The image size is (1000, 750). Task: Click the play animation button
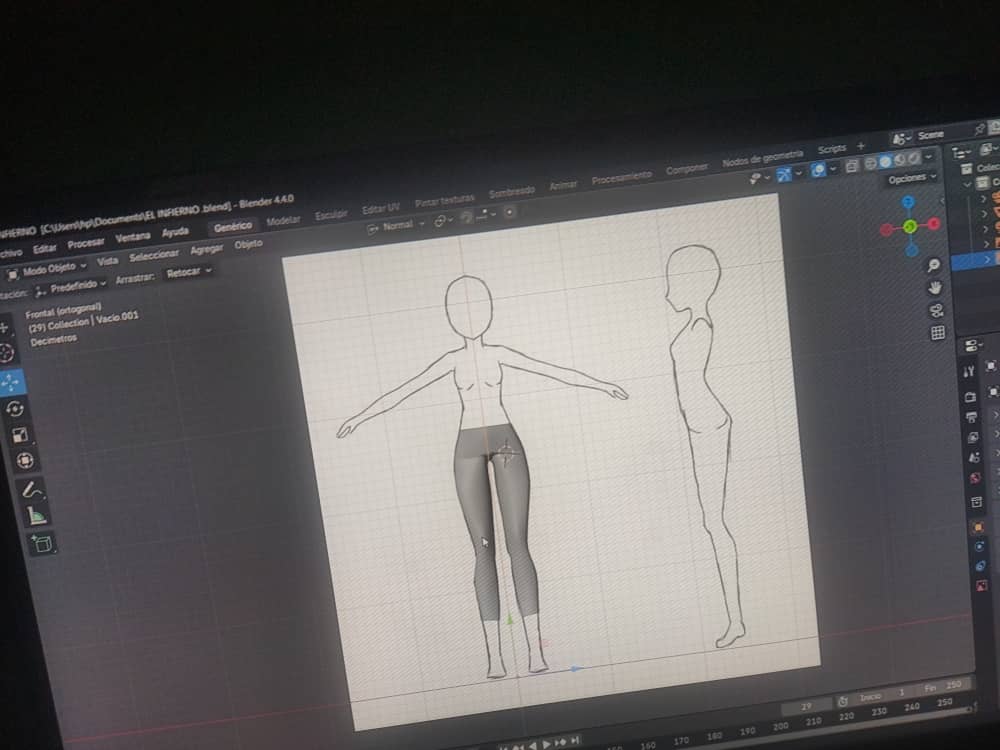click(x=546, y=744)
